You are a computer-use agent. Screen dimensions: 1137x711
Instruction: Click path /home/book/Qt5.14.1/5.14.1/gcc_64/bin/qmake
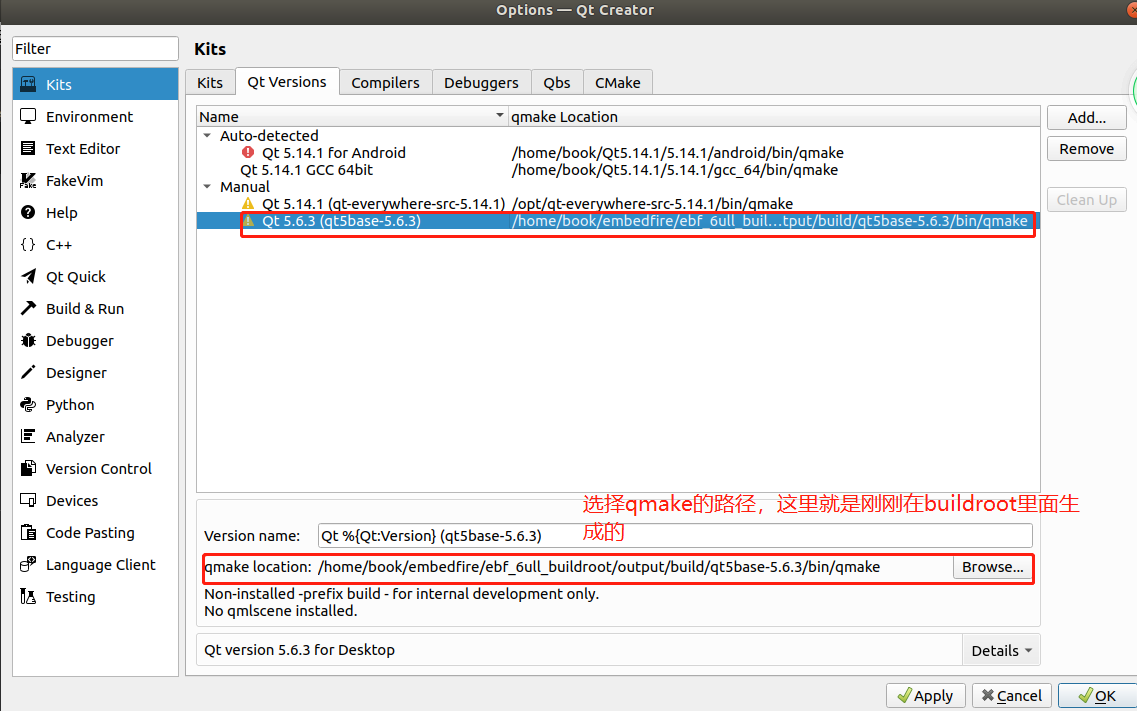[674, 170]
